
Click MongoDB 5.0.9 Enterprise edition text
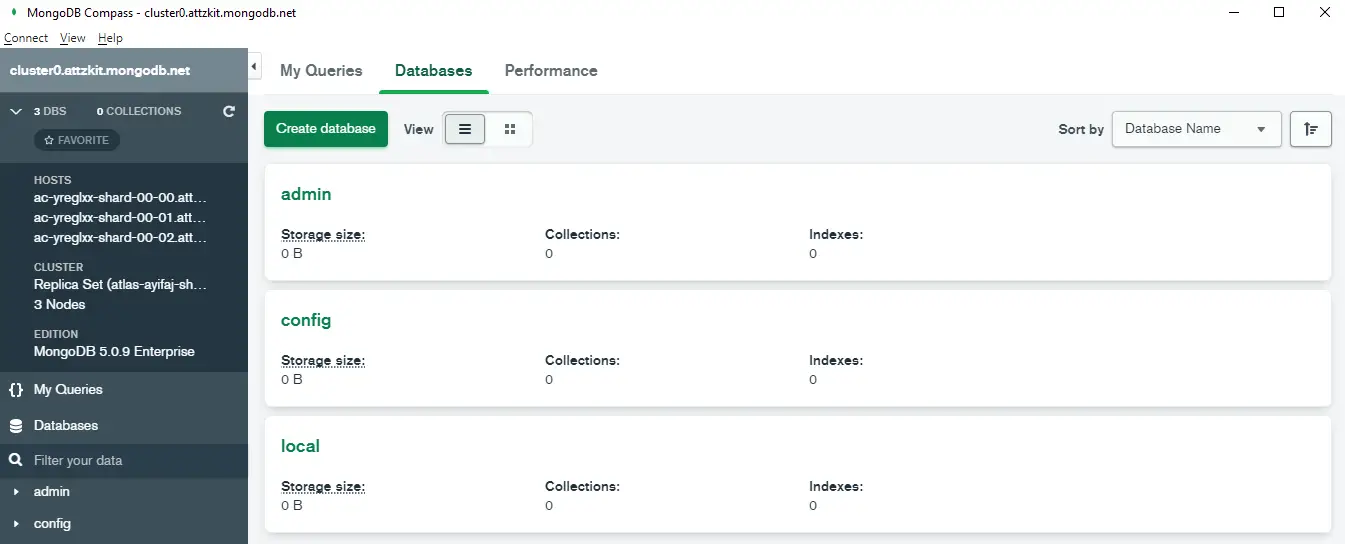pos(114,352)
